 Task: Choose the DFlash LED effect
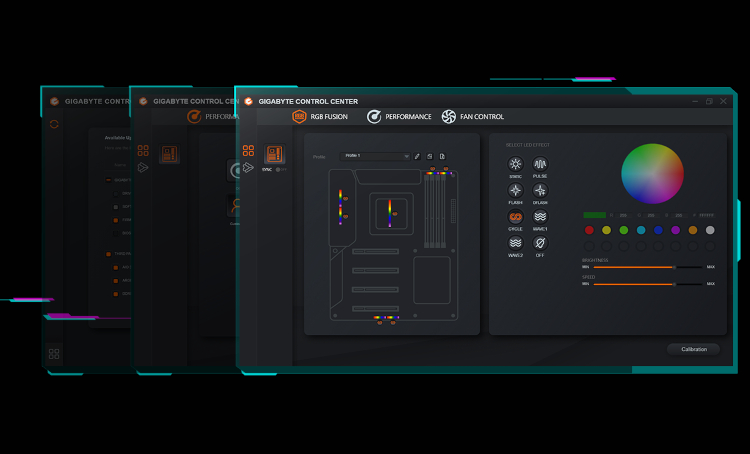point(540,191)
